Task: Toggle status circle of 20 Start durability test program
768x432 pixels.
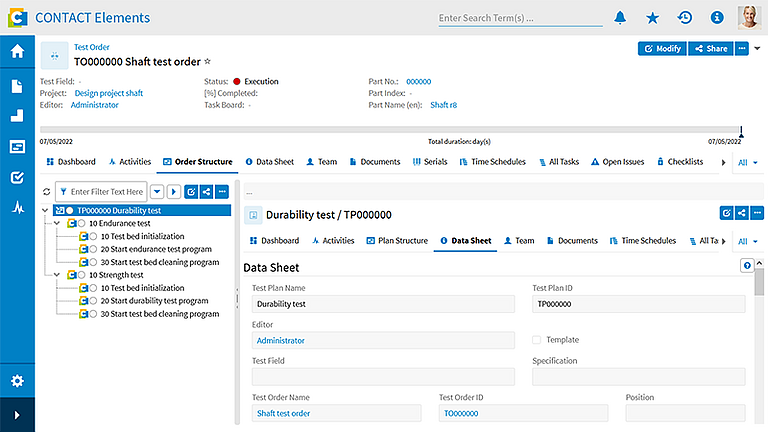Action: tap(93, 301)
